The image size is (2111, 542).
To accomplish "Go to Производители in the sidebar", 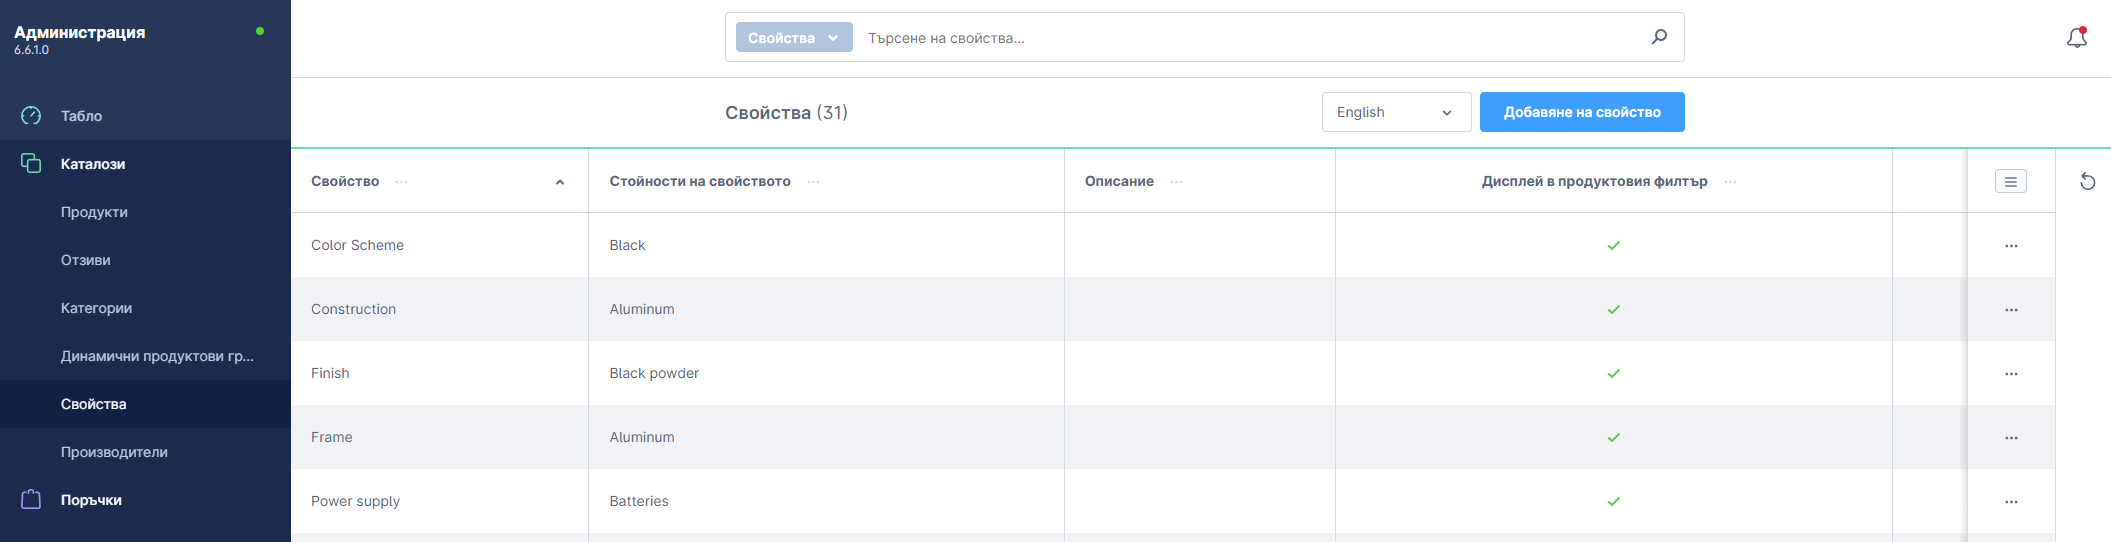I will [114, 452].
